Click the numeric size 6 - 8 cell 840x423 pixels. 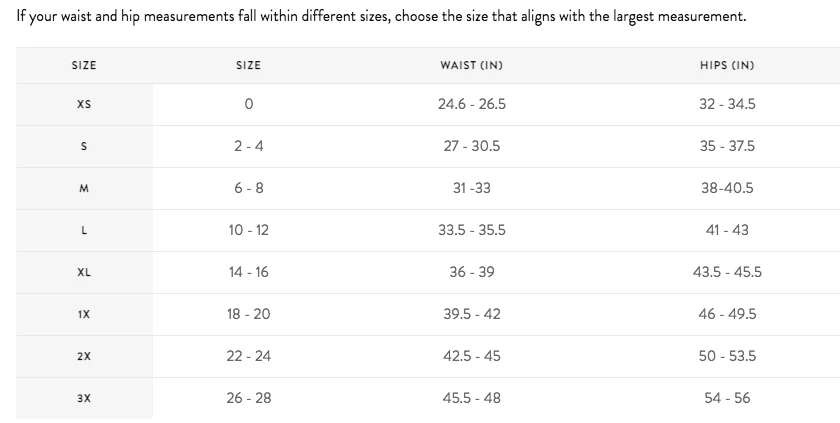tap(248, 188)
